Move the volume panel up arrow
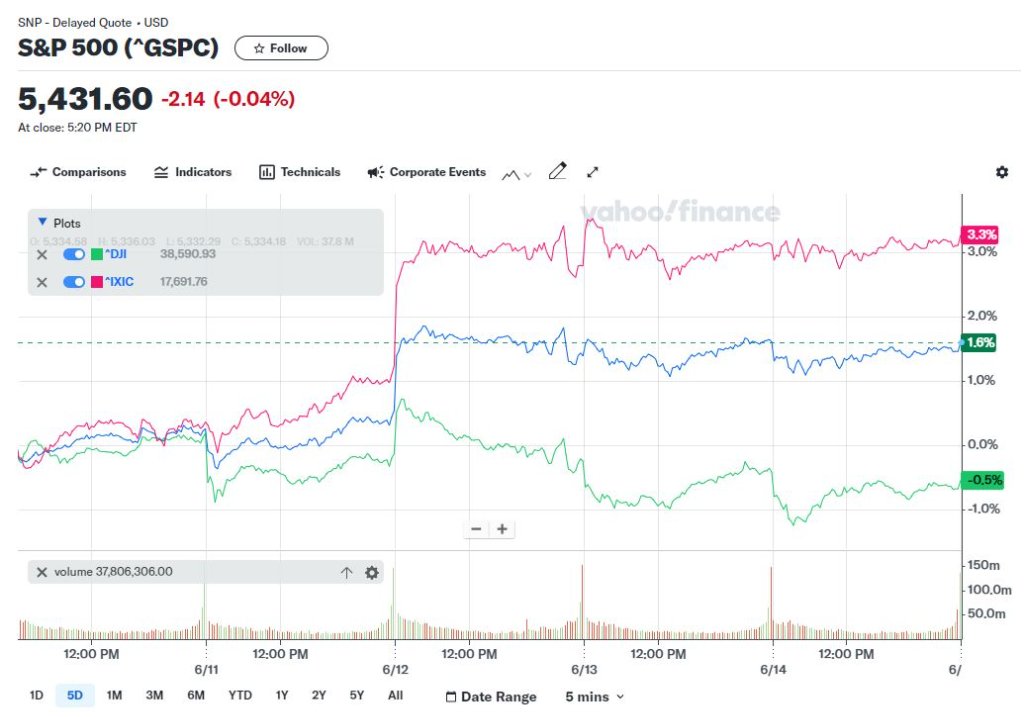The height and width of the screenshot is (717, 1024). click(x=347, y=573)
